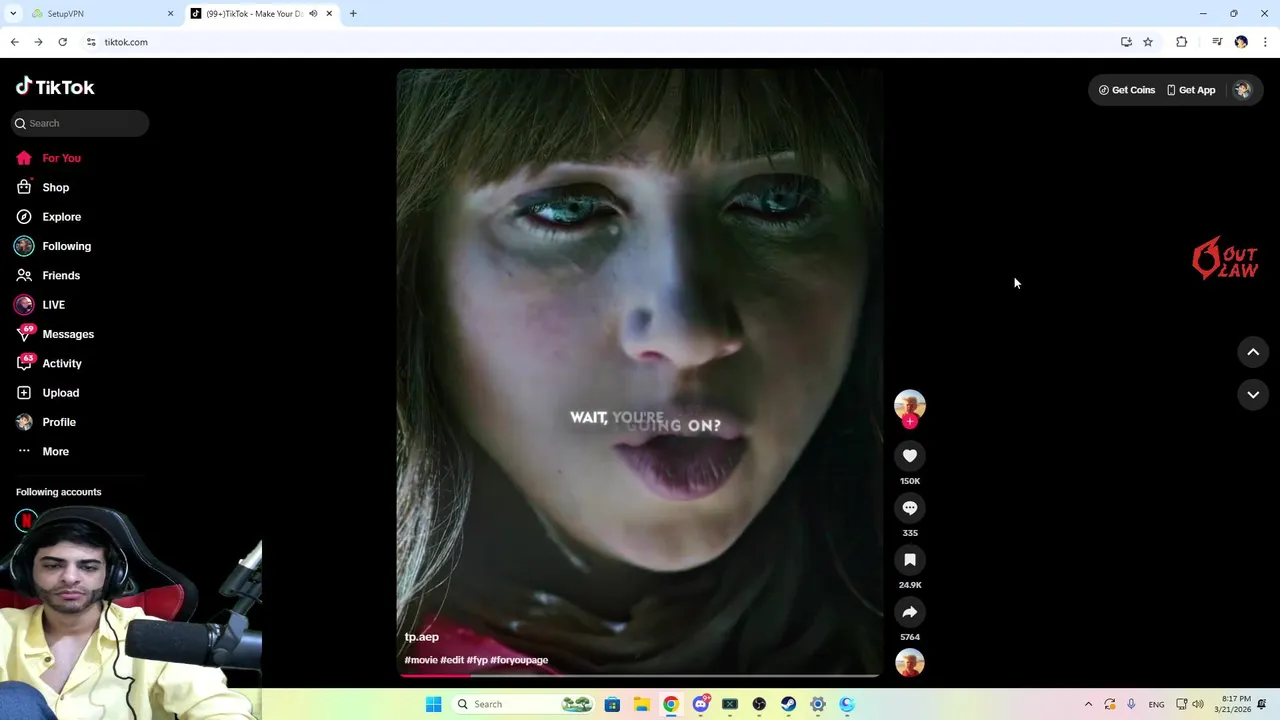The image size is (1280, 720).
Task: Follow creator via plus badge
Action: (x=910, y=422)
